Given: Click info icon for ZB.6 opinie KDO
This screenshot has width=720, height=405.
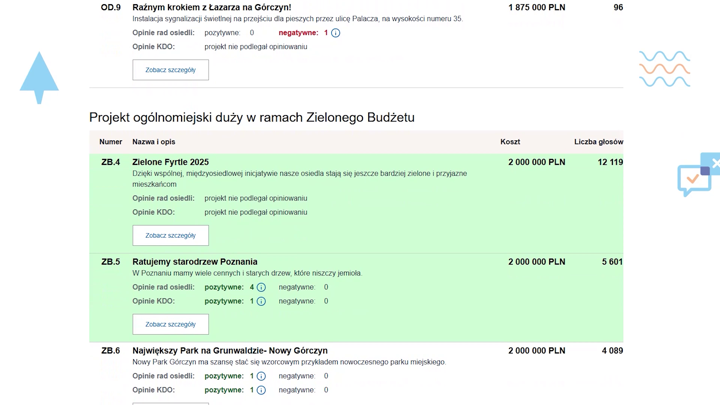Looking at the screenshot, I should (261, 391).
